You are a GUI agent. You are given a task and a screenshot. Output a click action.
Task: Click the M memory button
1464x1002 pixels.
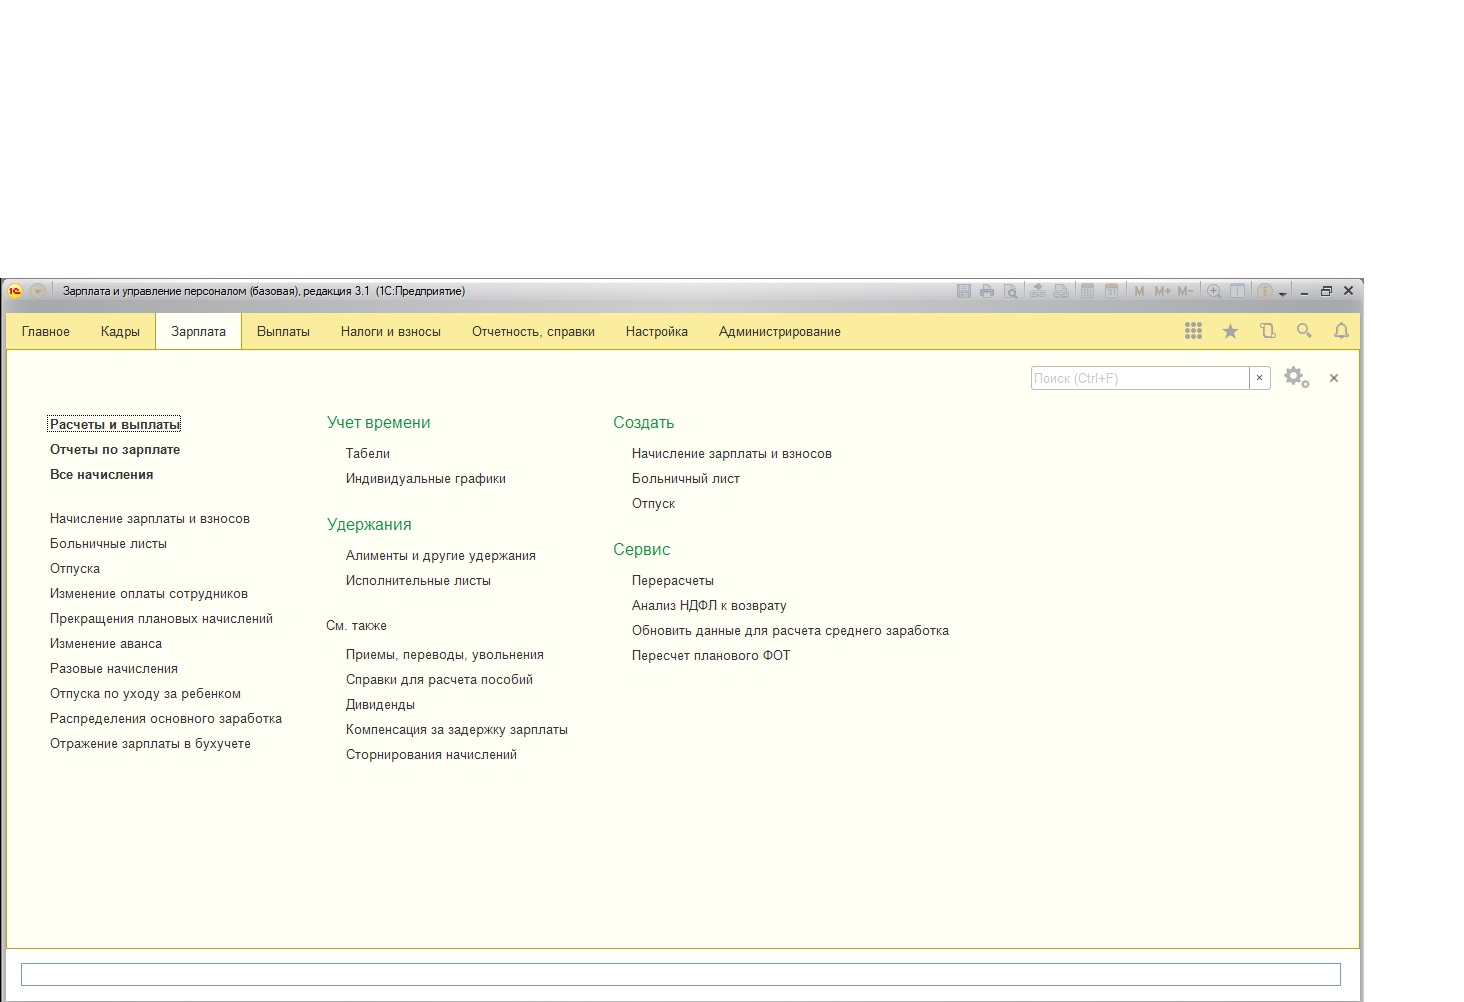click(1139, 291)
